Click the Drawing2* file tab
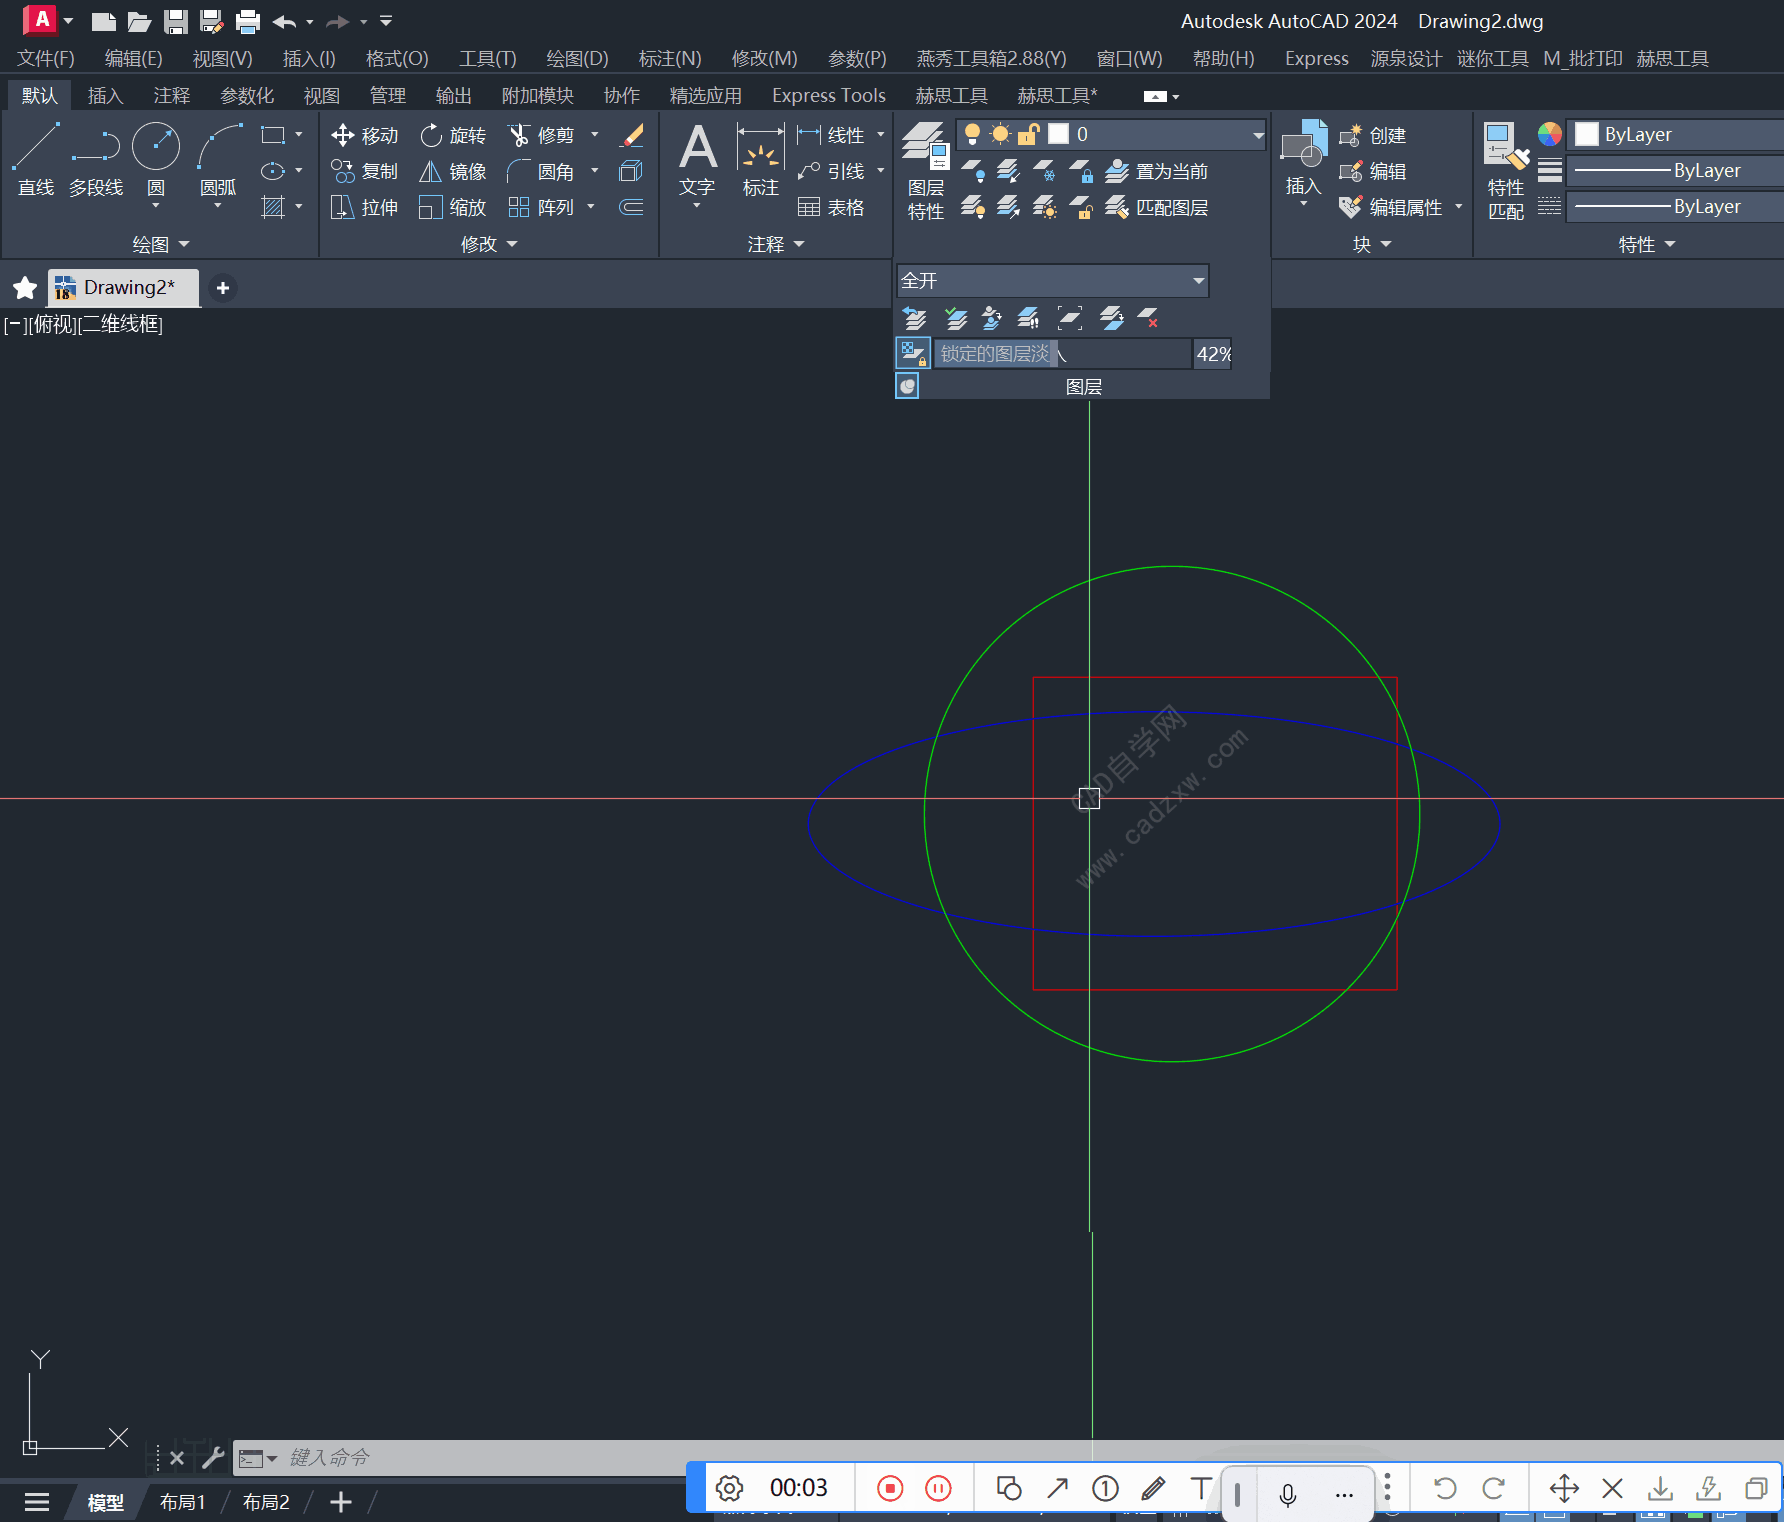This screenshot has height=1522, width=1784. point(124,288)
